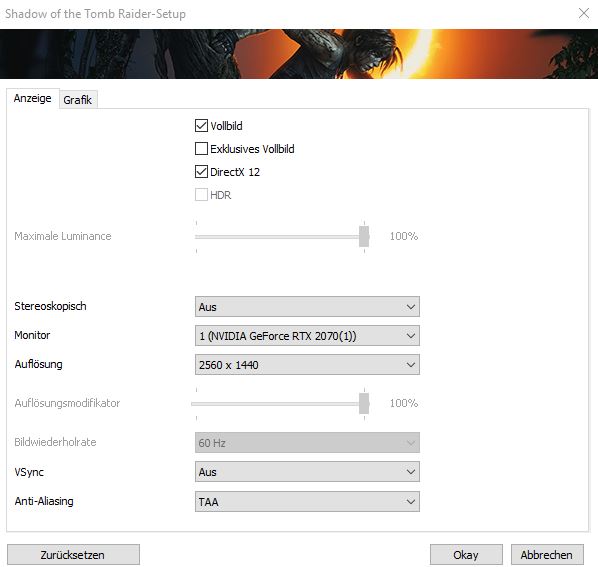Close the Shadow of the Tomb Raider setup window
Screen dimensions: 598x567
pos(584,13)
